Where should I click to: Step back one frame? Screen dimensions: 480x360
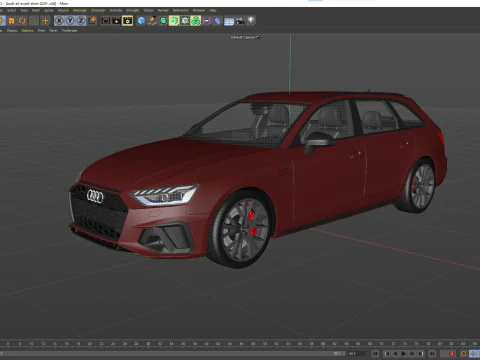pyautogui.click(x=395, y=353)
